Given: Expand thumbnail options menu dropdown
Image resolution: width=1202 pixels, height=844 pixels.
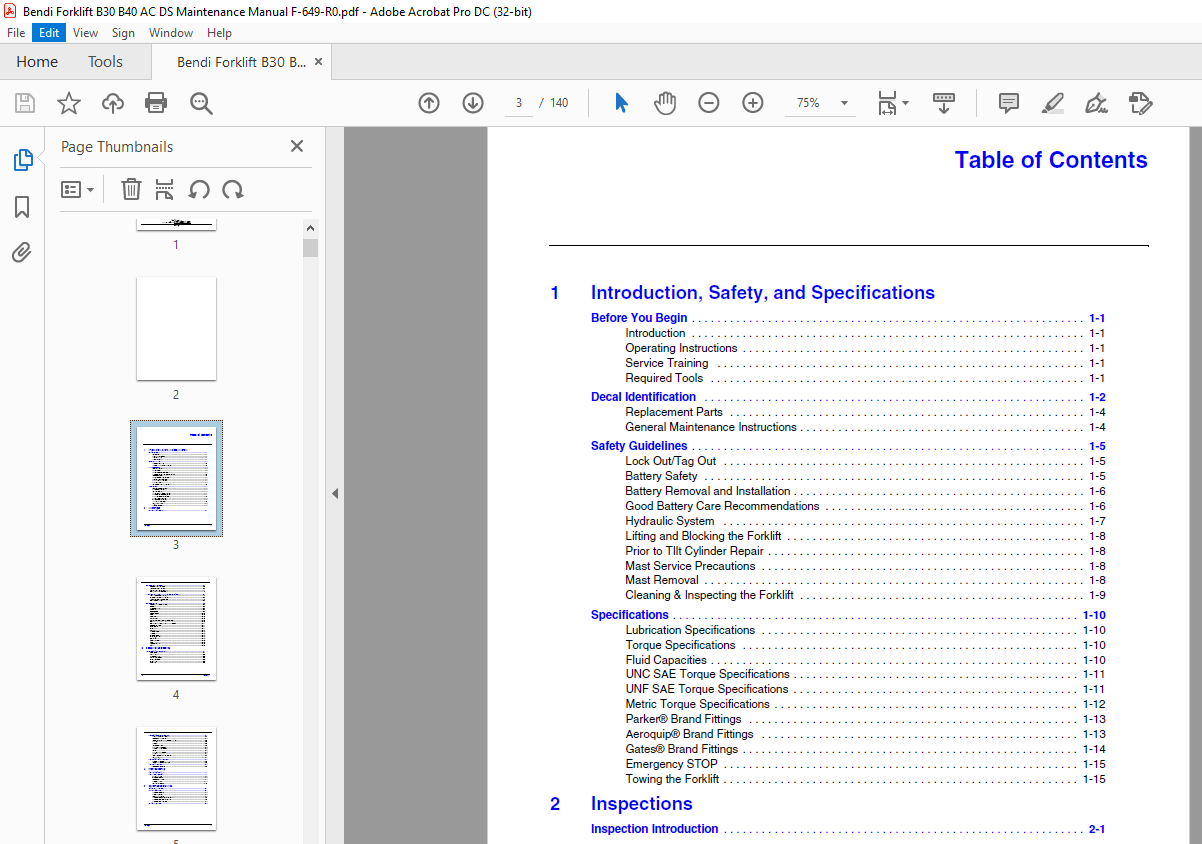Looking at the screenshot, I should pos(77,189).
